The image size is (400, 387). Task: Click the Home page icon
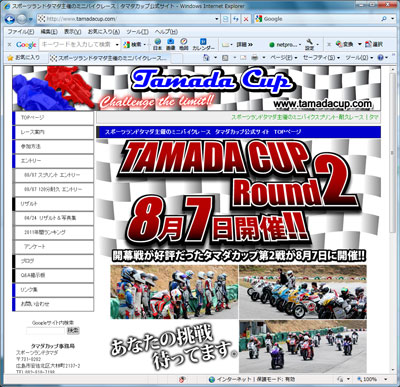point(206,58)
